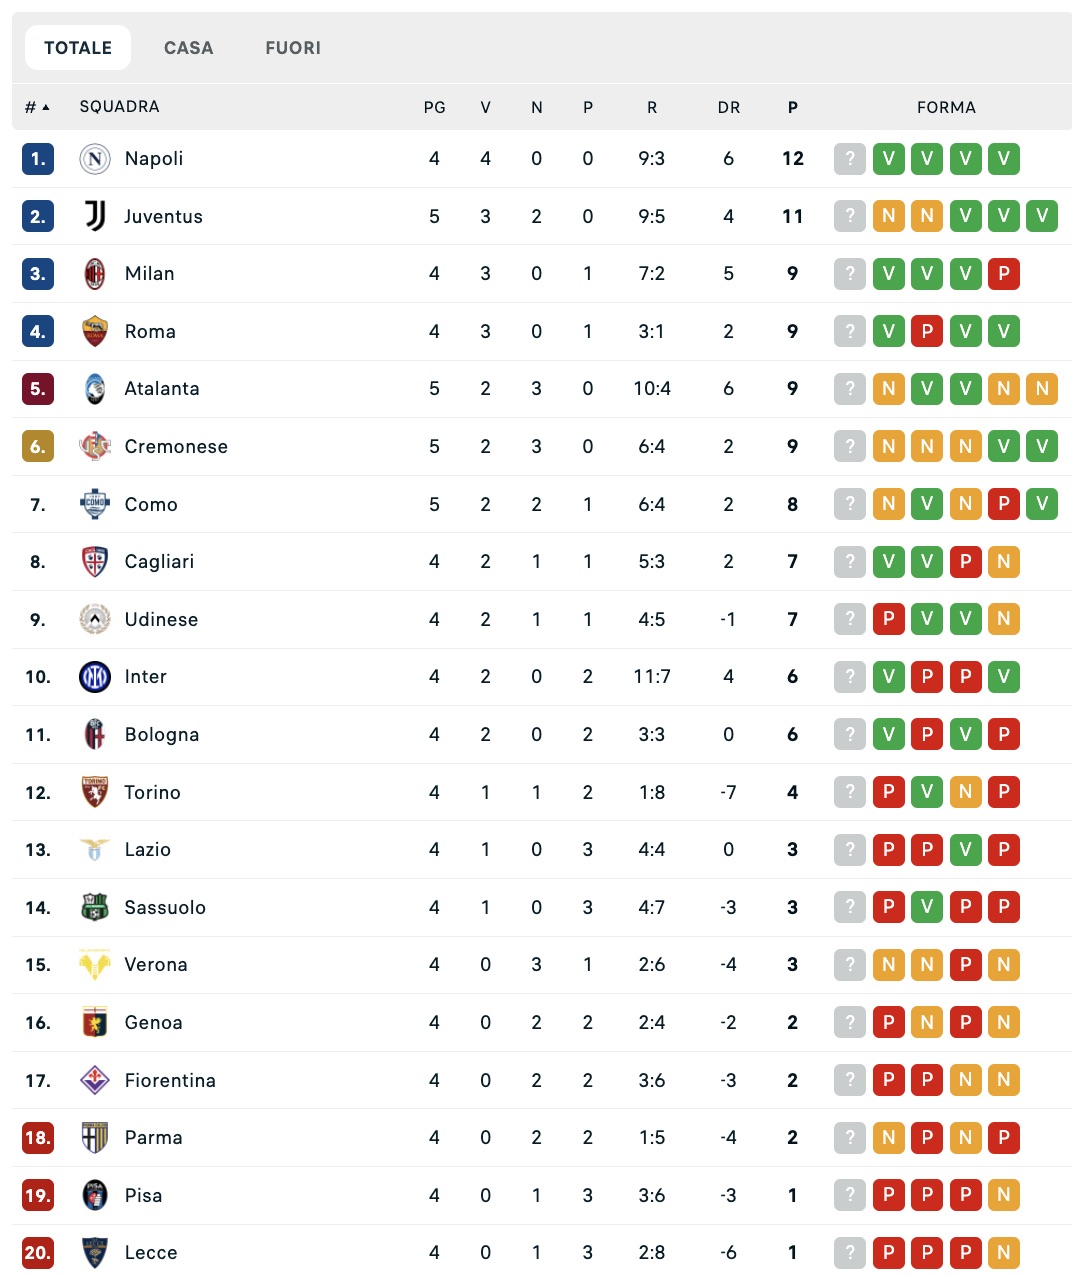The height and width of the screenshot is (1276, 1072).
Task: Select the TOTALE standings tab
Action: [x=78, y=48]
